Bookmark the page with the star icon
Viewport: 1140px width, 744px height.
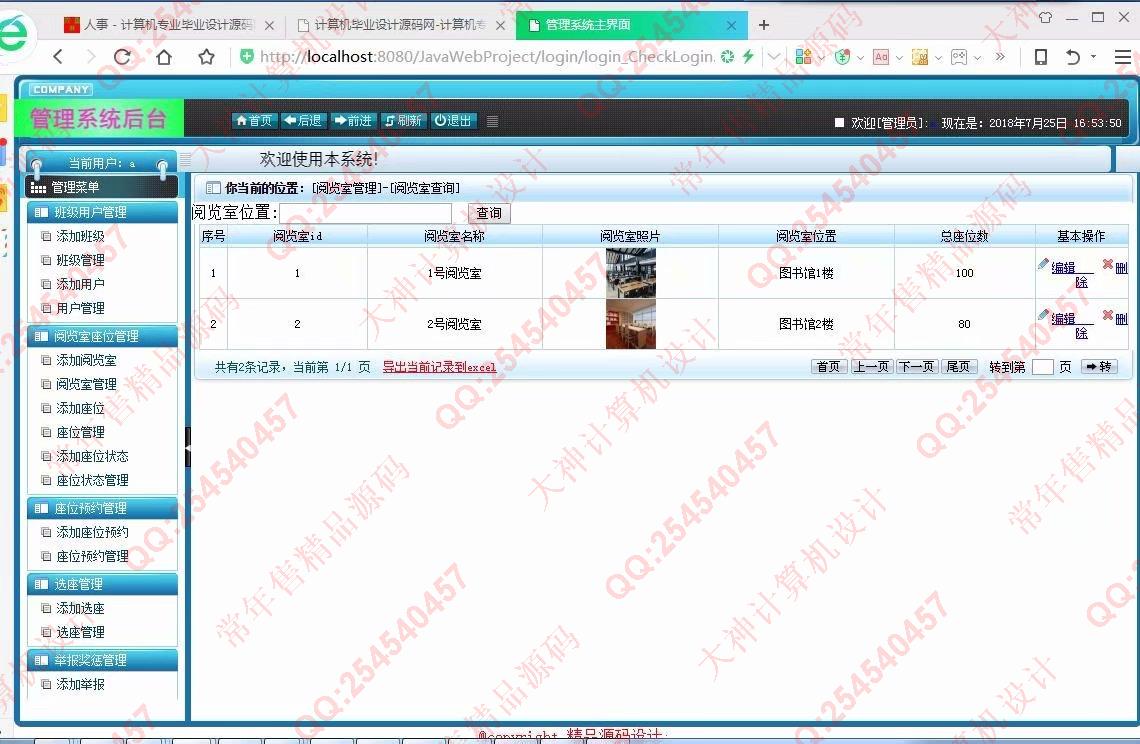(206, 56)
